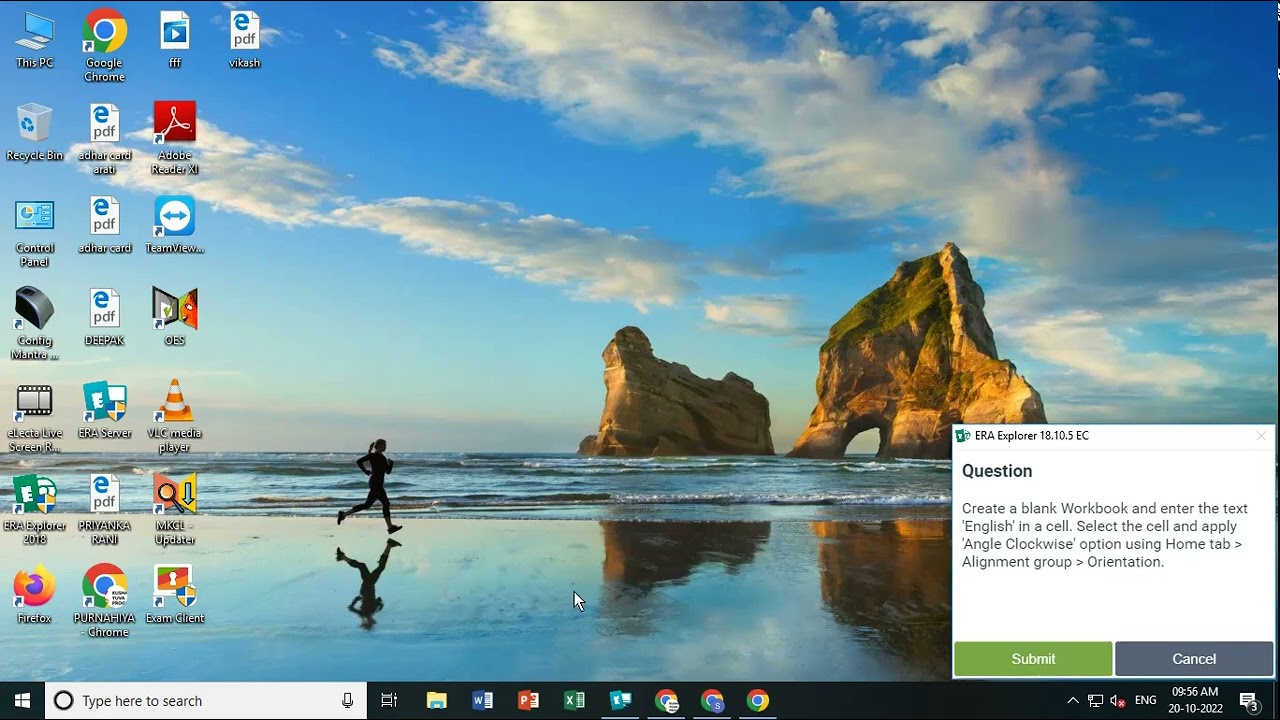This screenshot has width=1280, height=720.
Task: Select the DEEPAK PDF file
Action: tap(105, 317)
